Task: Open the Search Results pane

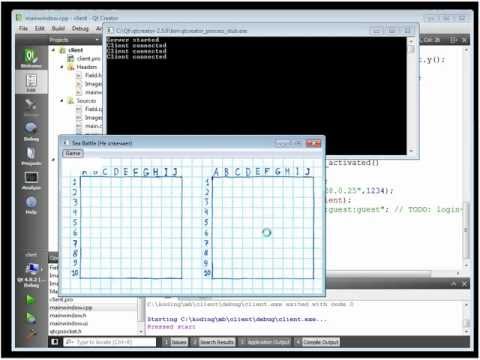Action: point(214,342)
